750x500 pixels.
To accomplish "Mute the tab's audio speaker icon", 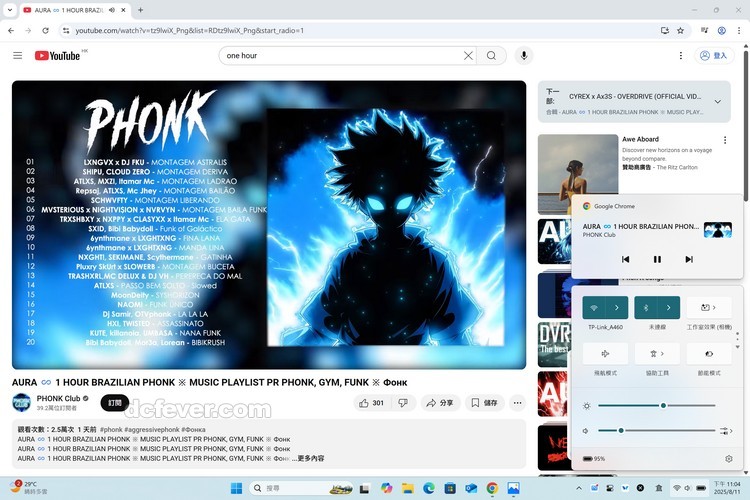I will (x=112, y=10).
